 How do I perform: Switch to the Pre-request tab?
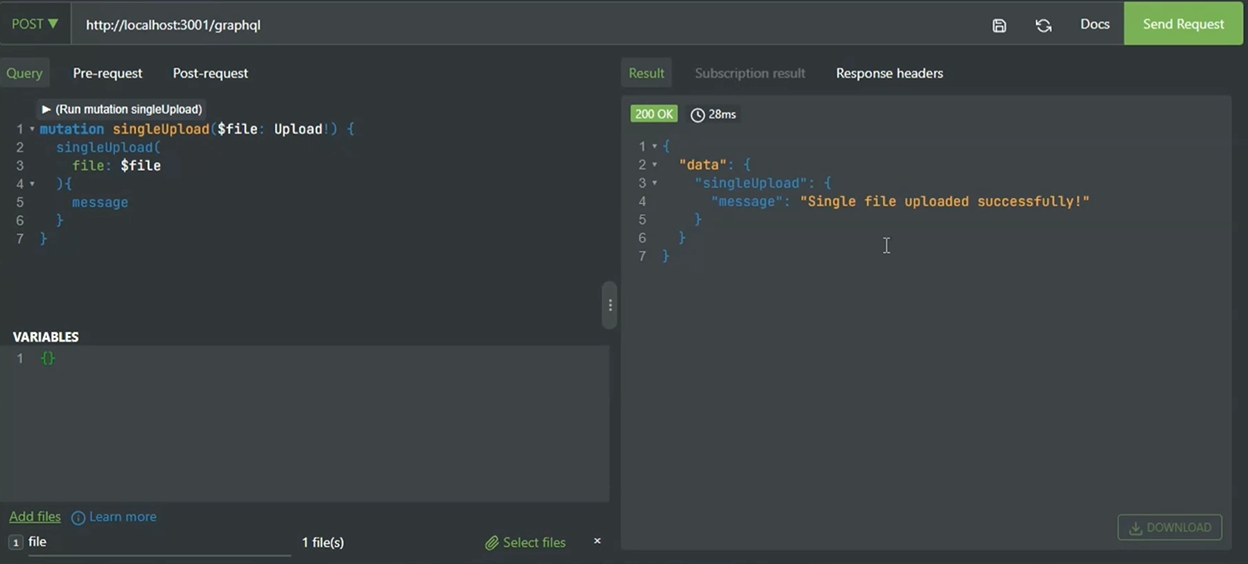coord(107,73)
